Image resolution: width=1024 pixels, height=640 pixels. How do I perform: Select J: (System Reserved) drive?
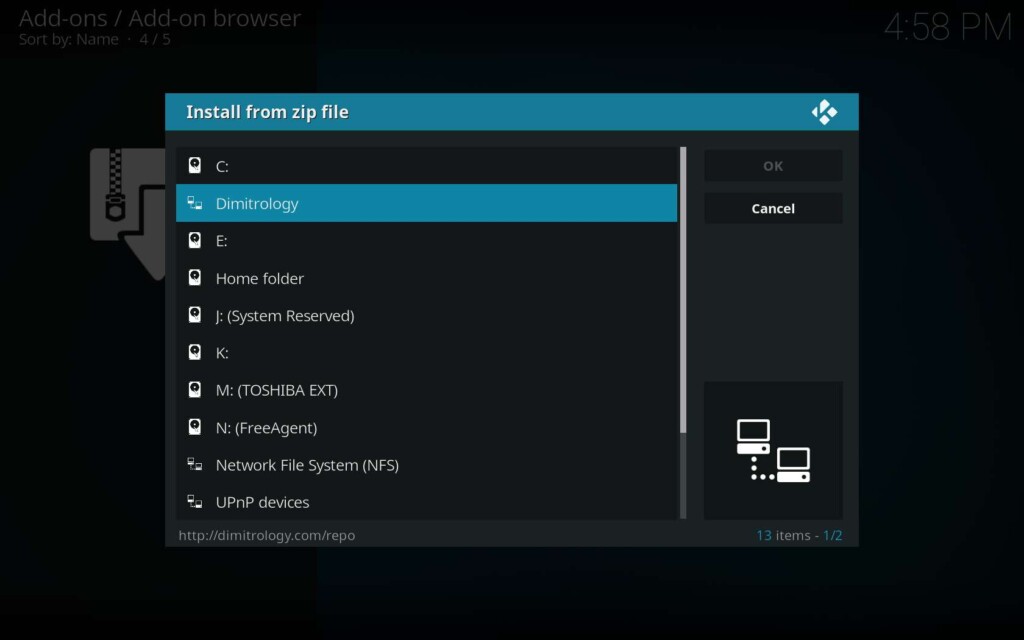426,315
